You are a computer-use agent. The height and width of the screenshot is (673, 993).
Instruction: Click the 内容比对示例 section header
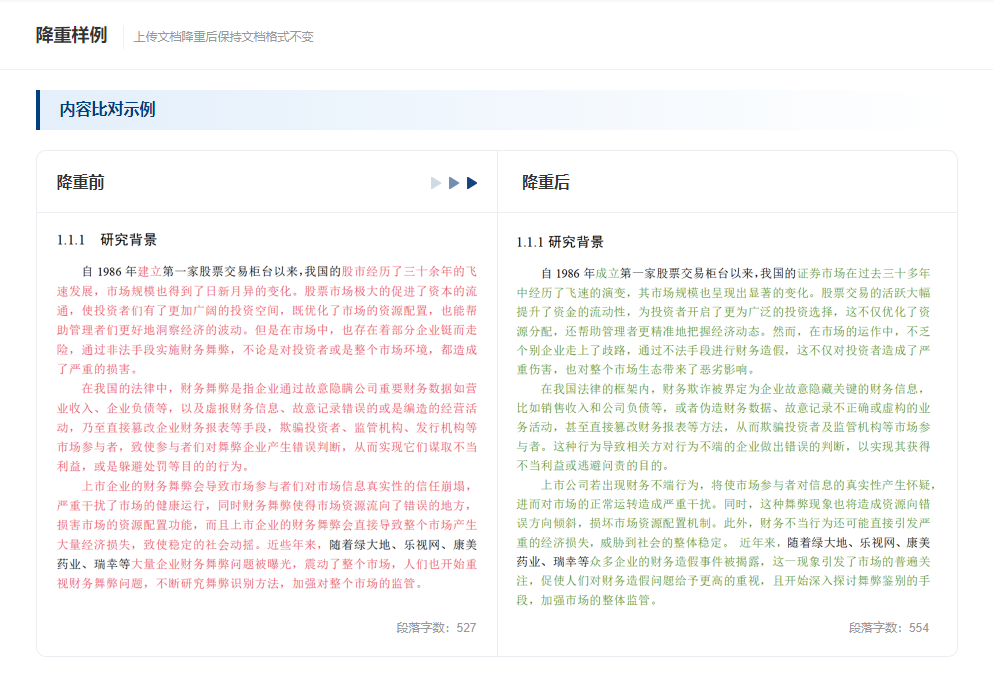[108, 110]
